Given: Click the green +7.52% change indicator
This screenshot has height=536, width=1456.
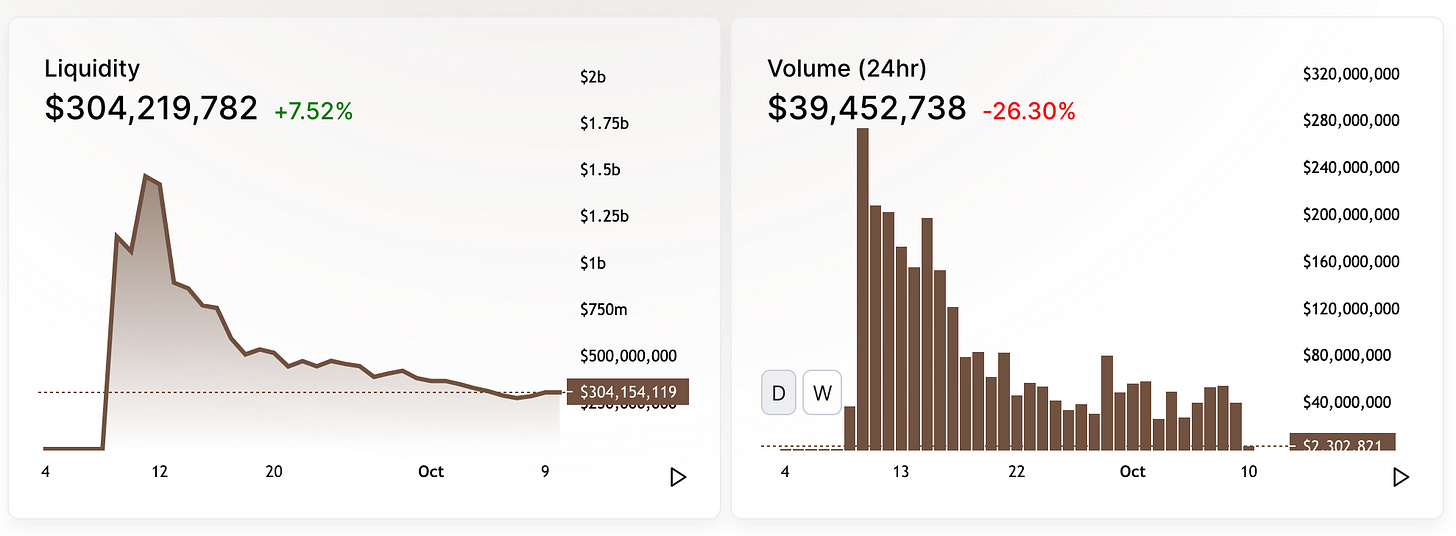Looking at the screenshot, I should pos(313,111).
